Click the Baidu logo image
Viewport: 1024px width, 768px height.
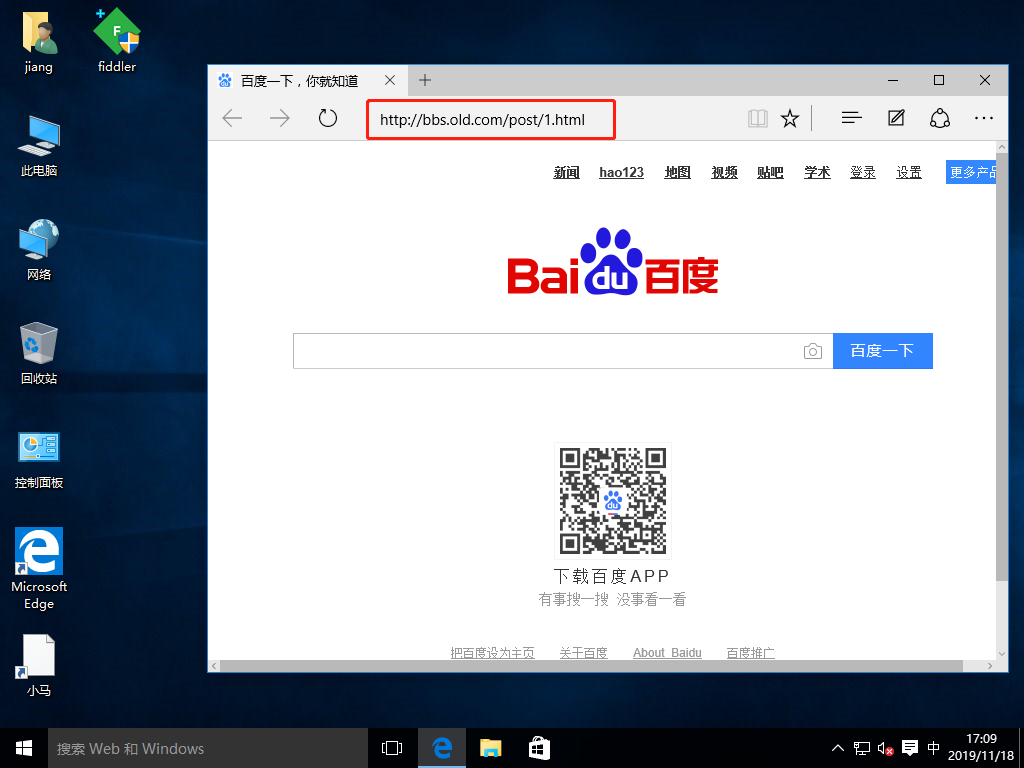click(x=613, y=262)
